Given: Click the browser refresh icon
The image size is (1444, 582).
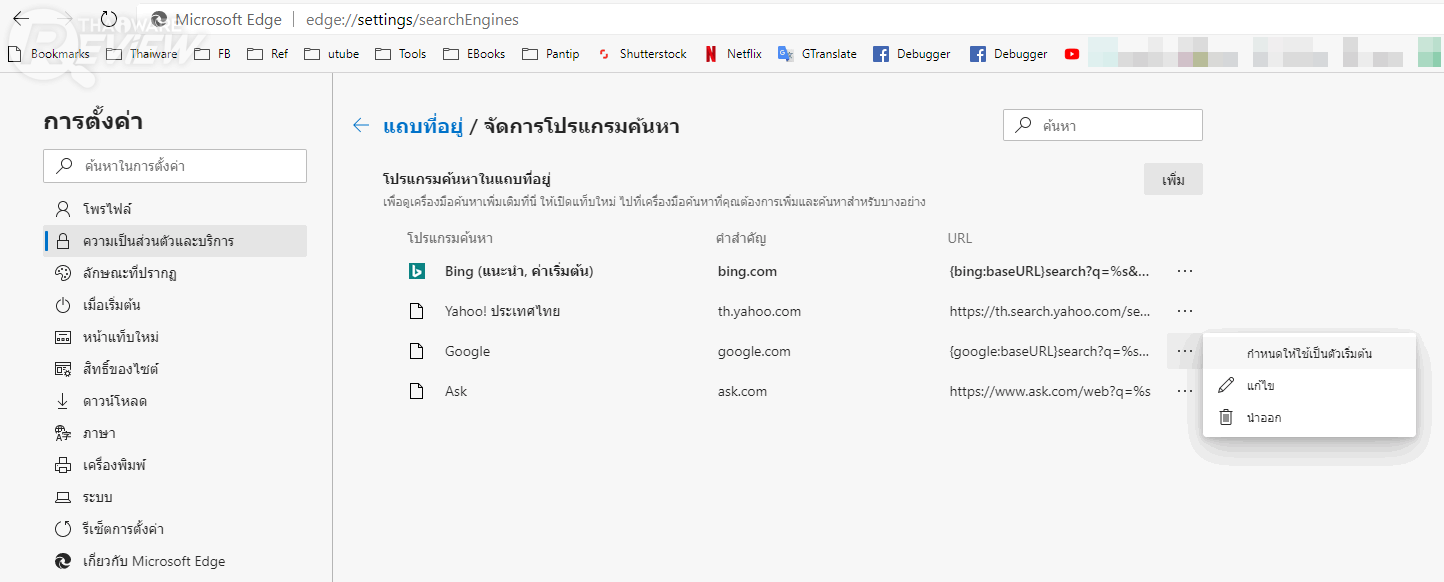Looking at the screenshot, I should [x=109, y=19].
